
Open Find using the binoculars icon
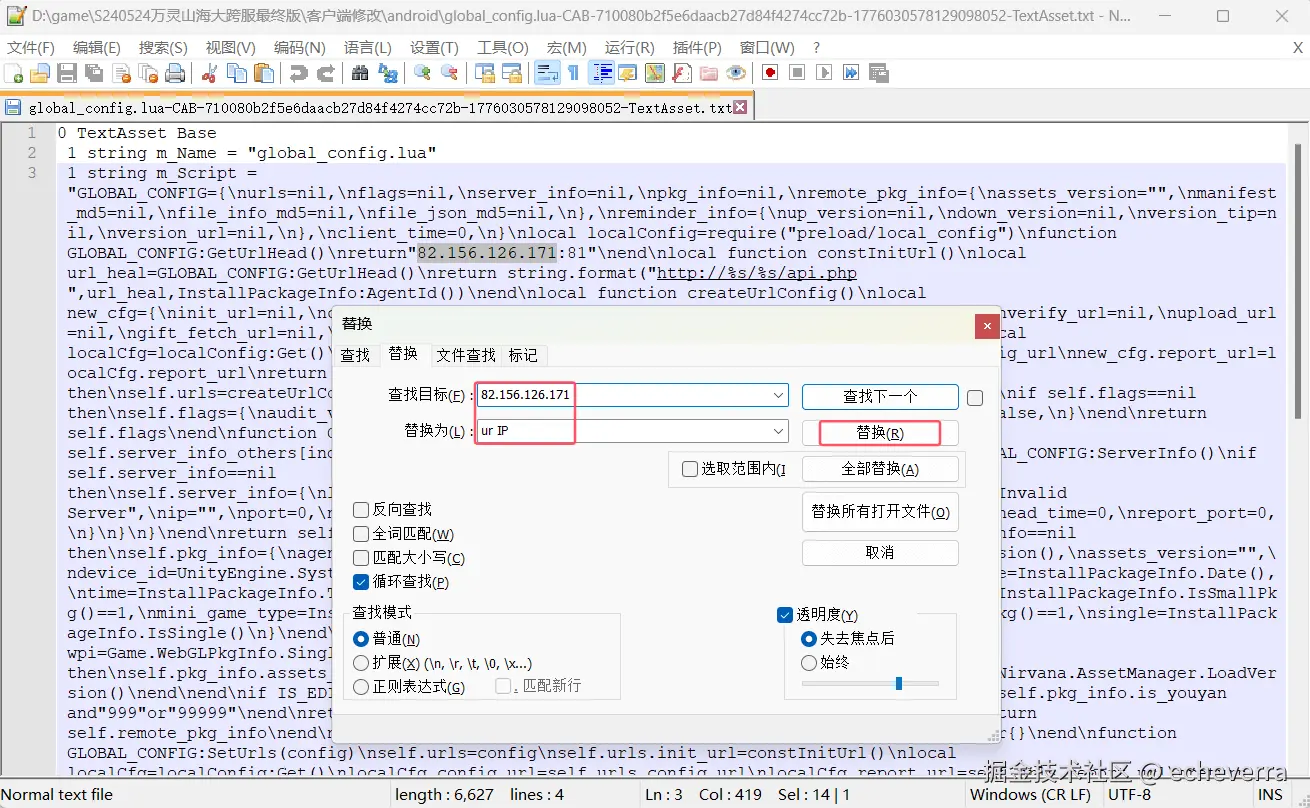click(x=361, y=73)
